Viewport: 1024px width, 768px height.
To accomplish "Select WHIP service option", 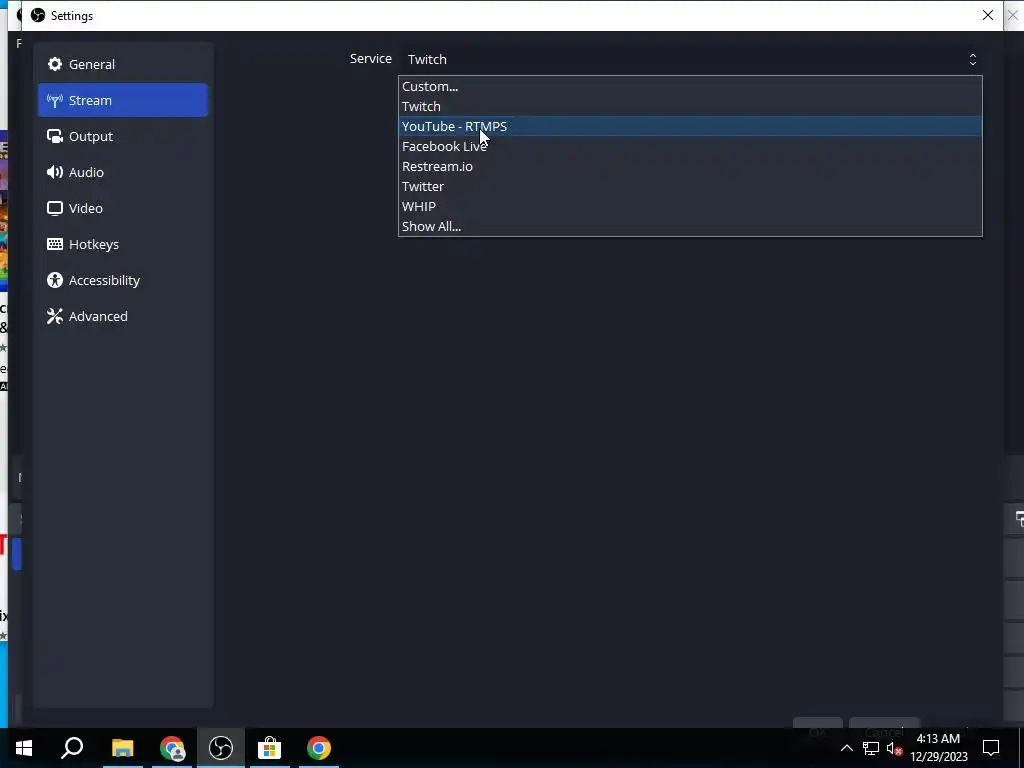I will coord(690,206).
